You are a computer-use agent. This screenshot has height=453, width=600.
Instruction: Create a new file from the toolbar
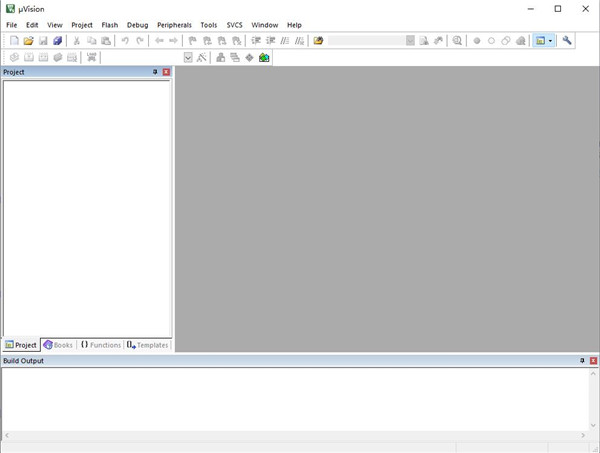point(14,41)
